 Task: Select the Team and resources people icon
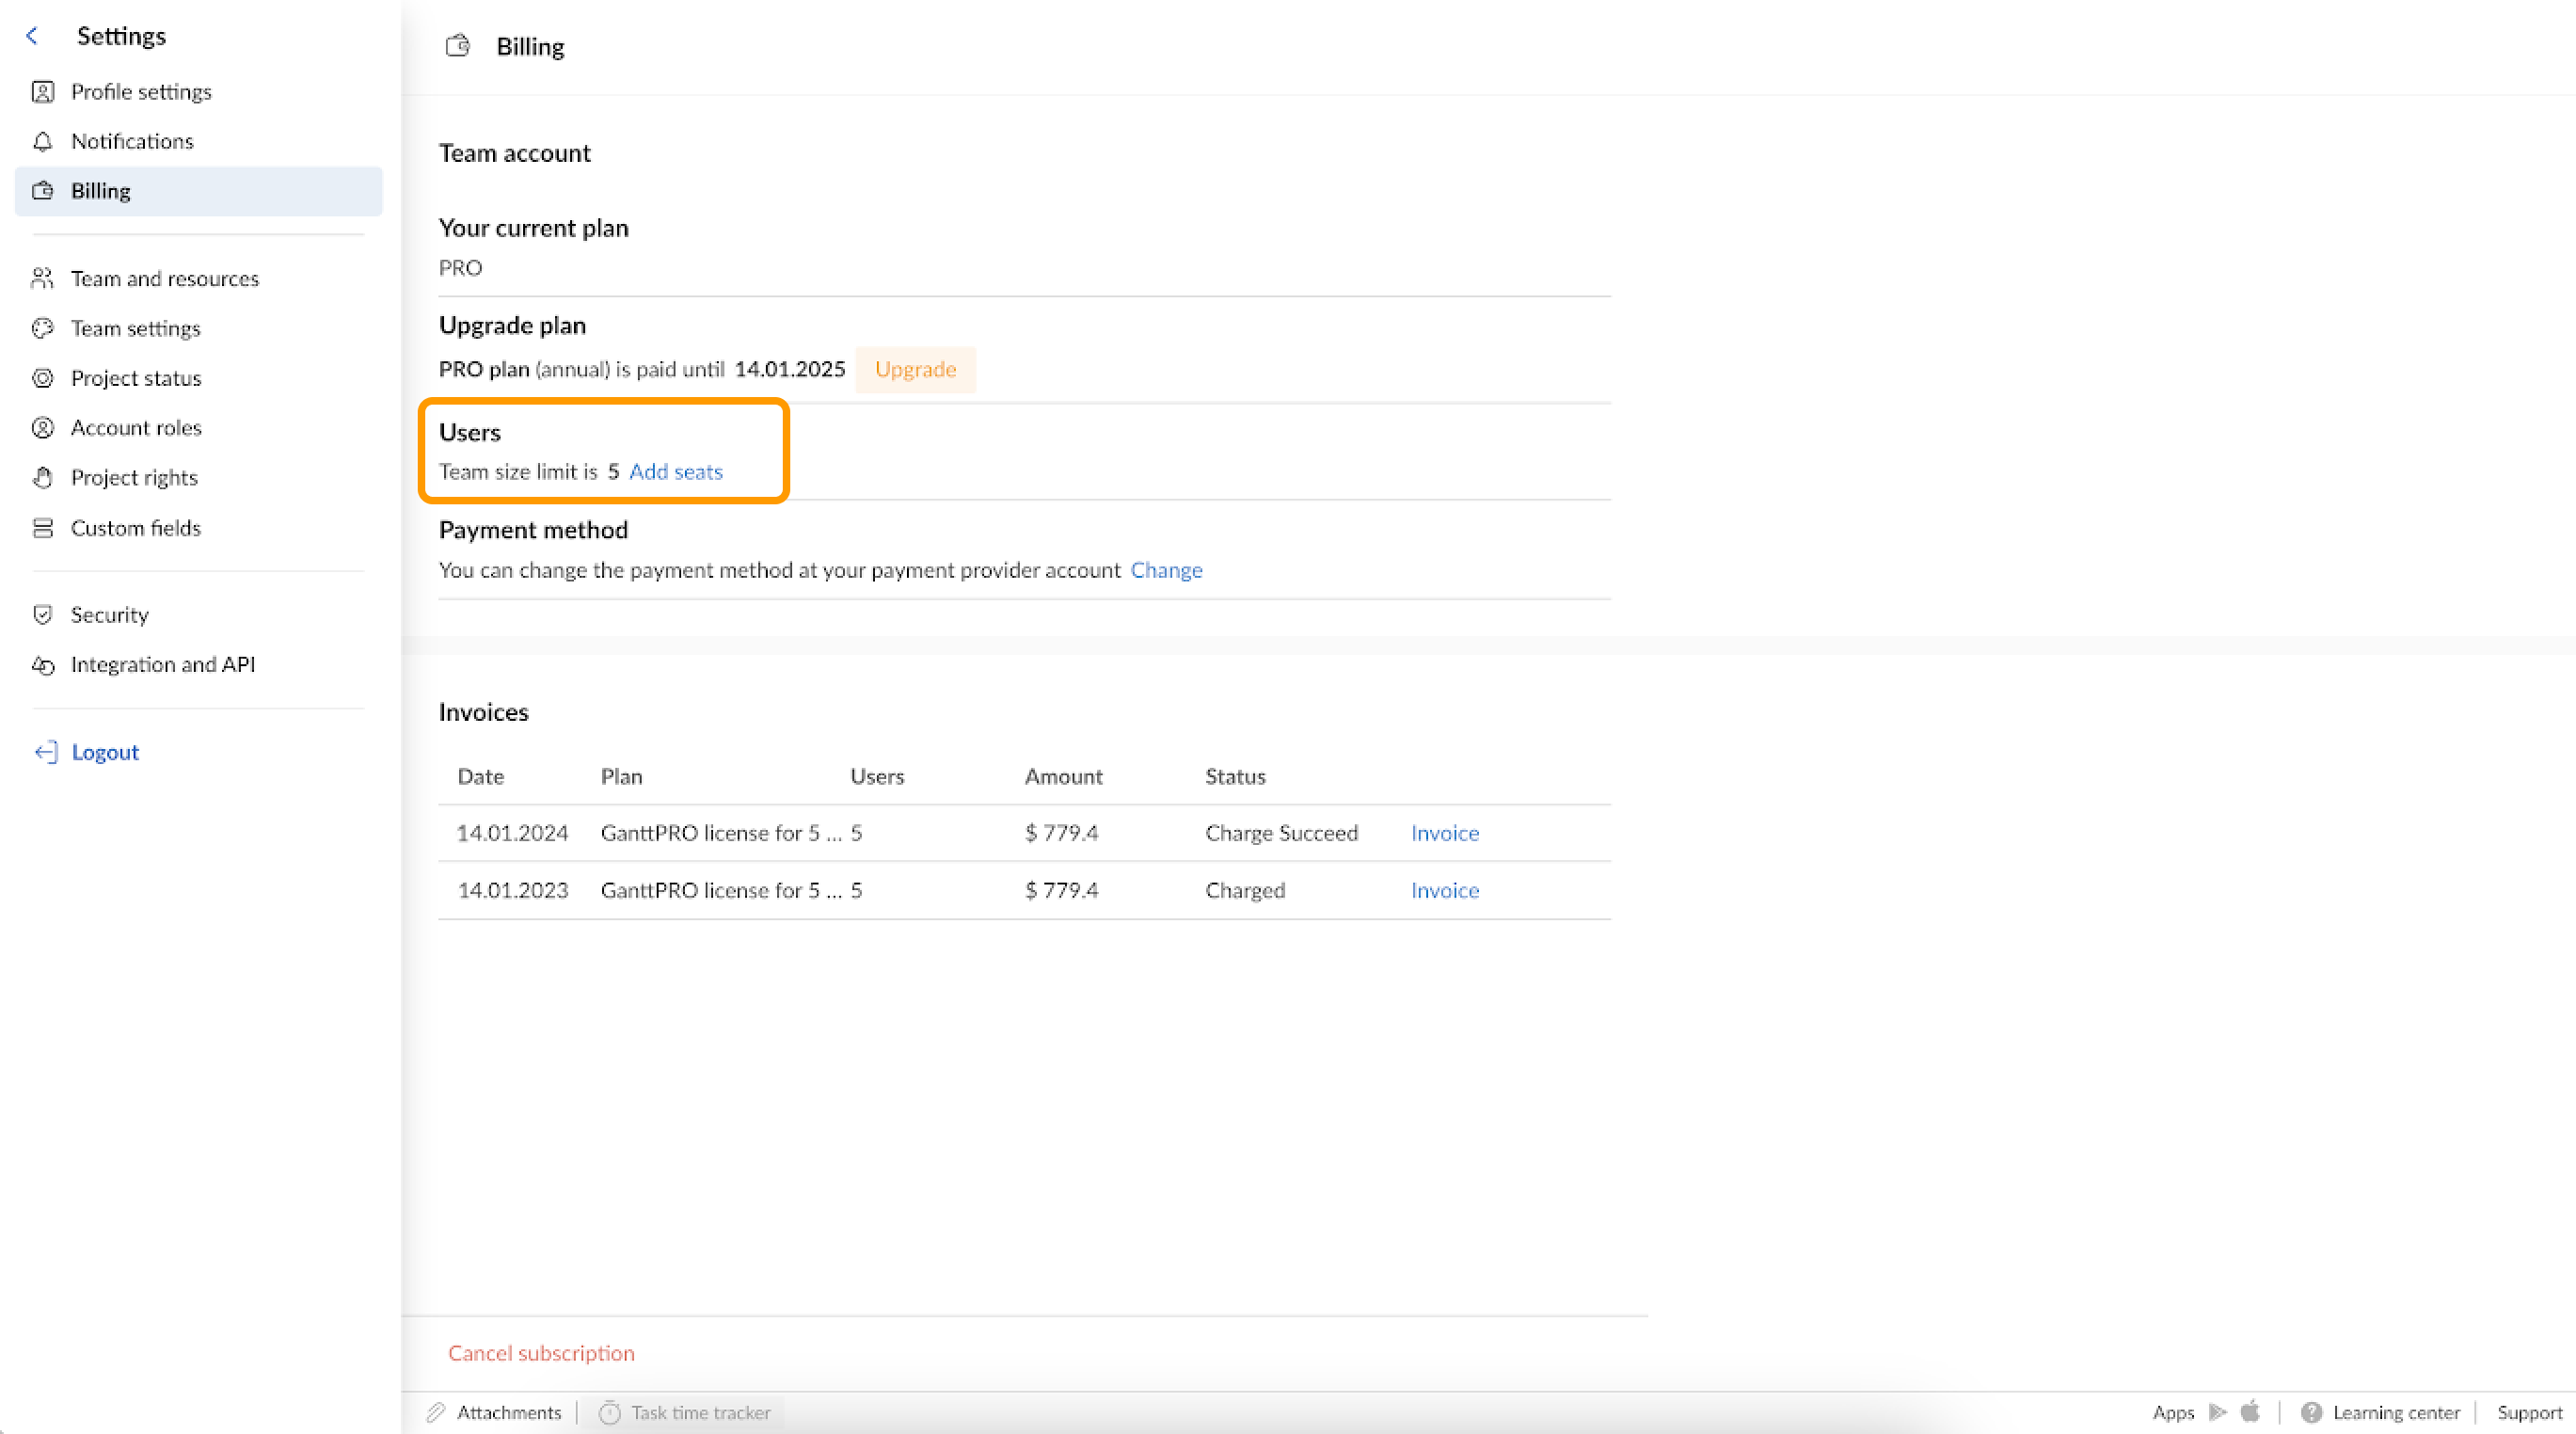[43, 278]
